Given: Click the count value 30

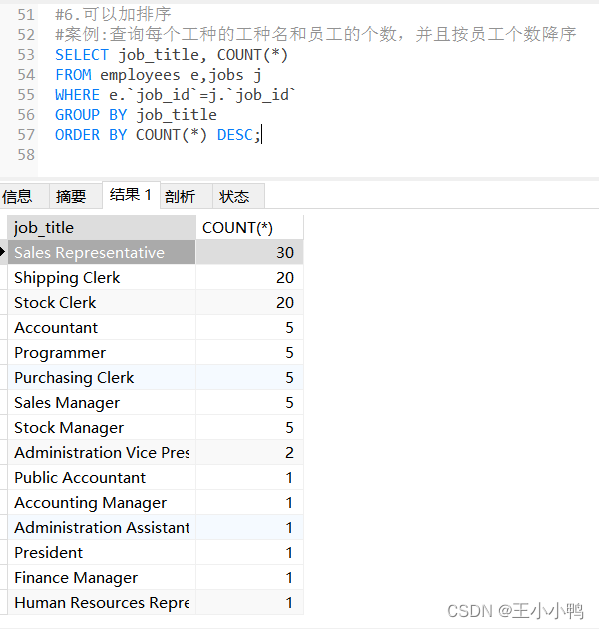Looking at the screenshot, I should [249, 252].
